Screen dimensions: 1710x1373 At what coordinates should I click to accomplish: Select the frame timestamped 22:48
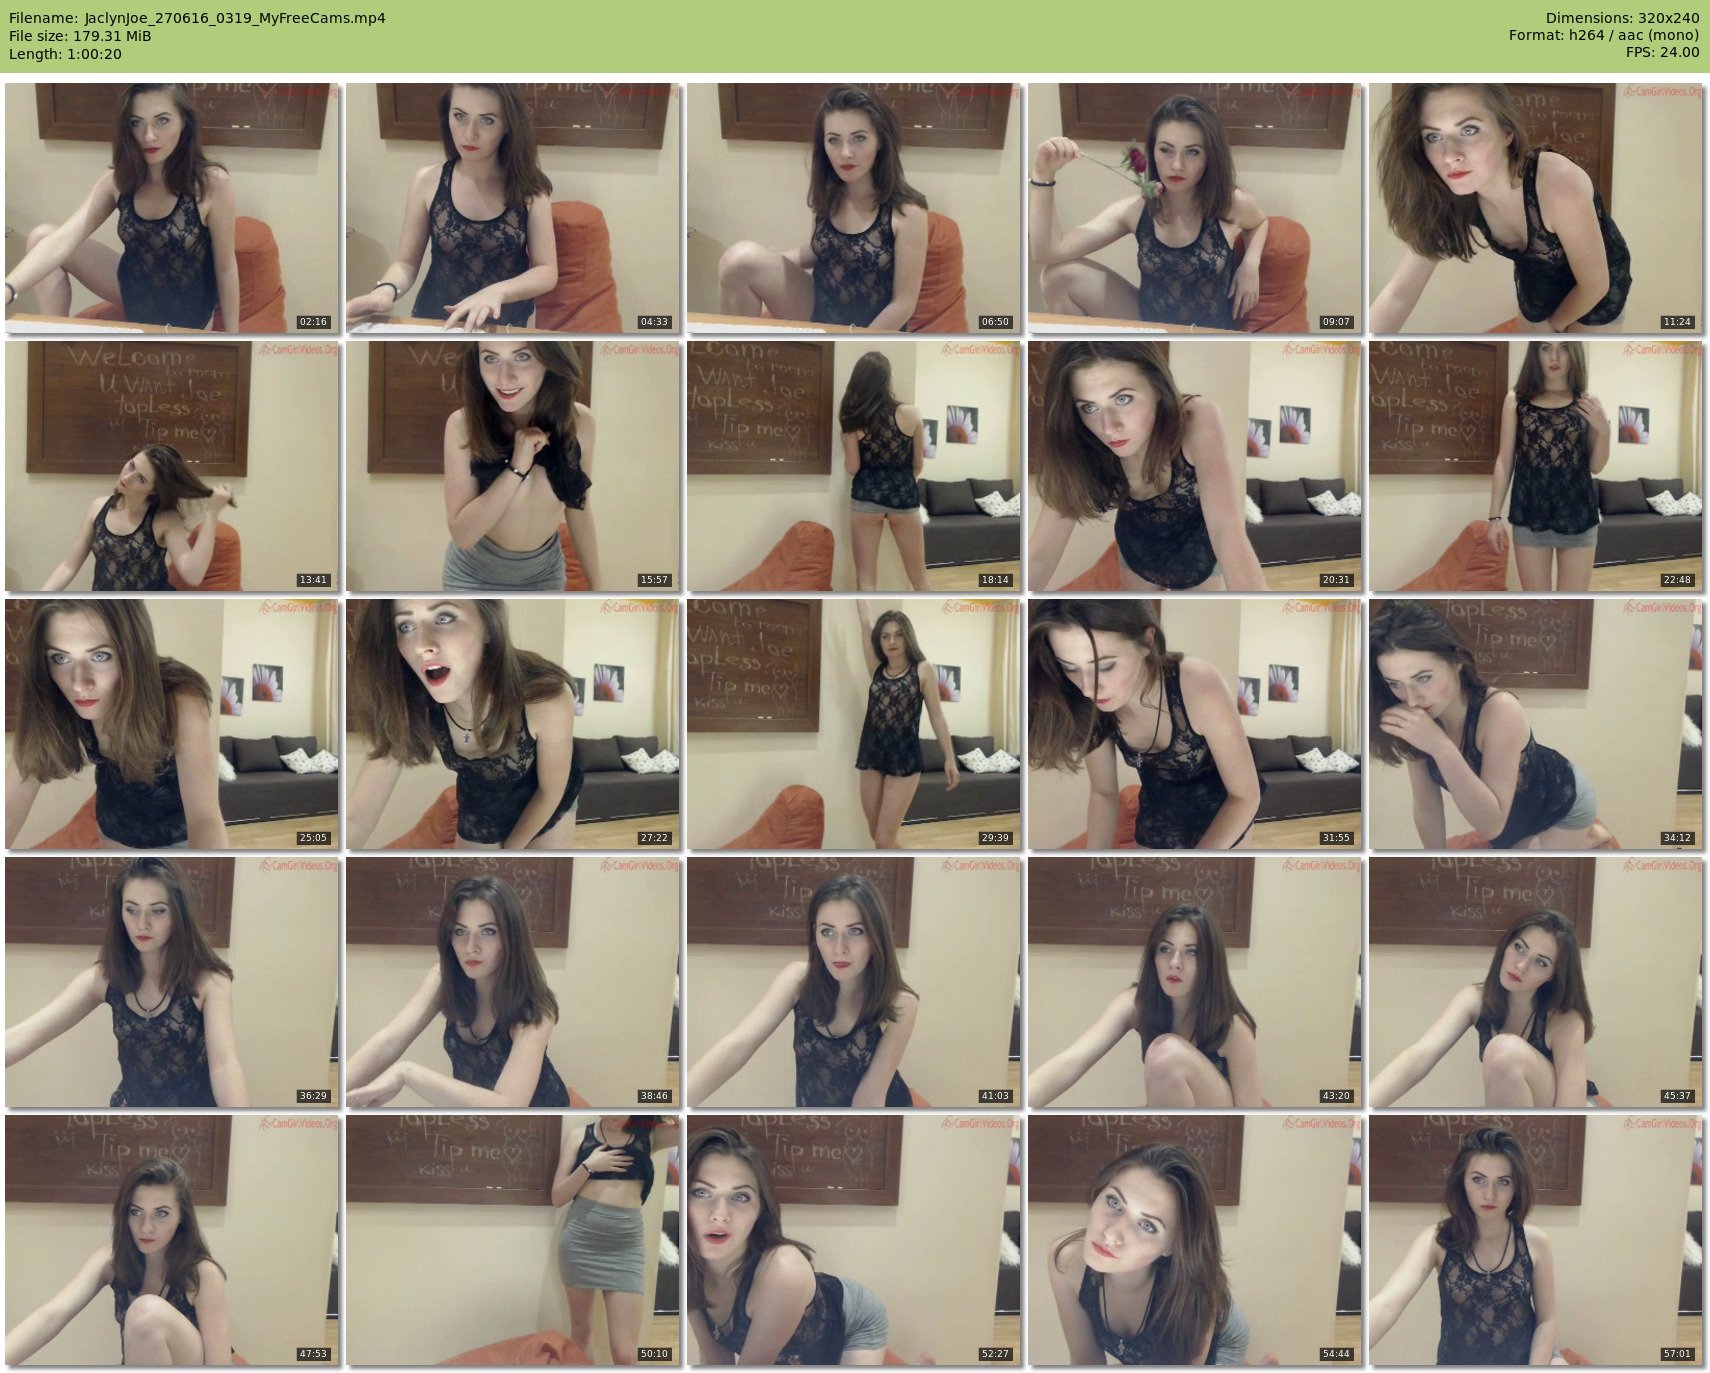pos(1536,466)
